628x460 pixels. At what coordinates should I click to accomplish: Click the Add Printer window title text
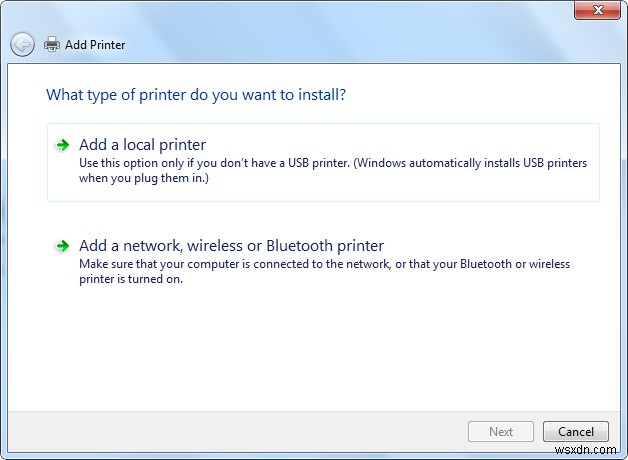click(x=96, y=45)
